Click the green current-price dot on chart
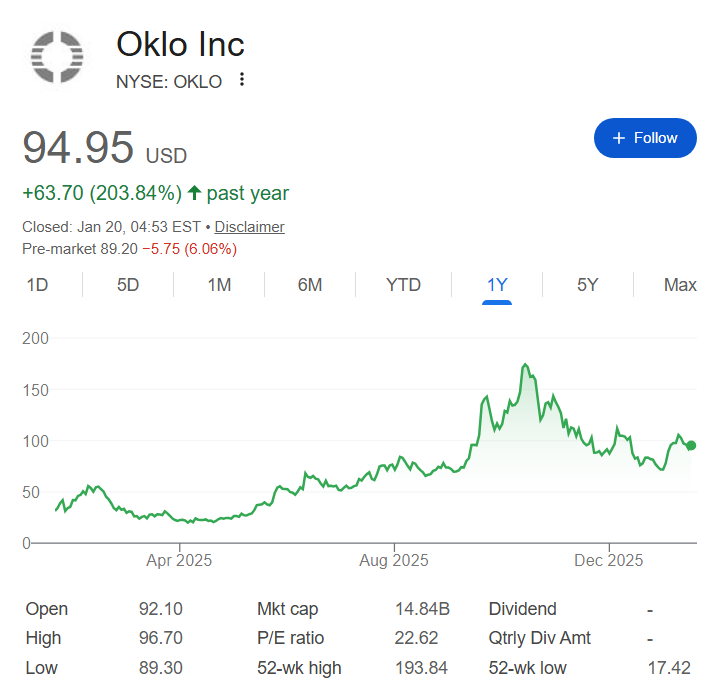 691,446
